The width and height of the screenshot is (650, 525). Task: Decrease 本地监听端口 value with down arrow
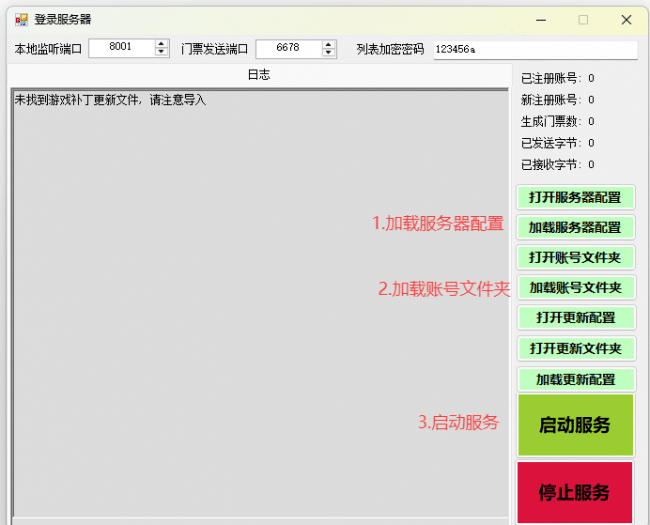tap(162, 52)
